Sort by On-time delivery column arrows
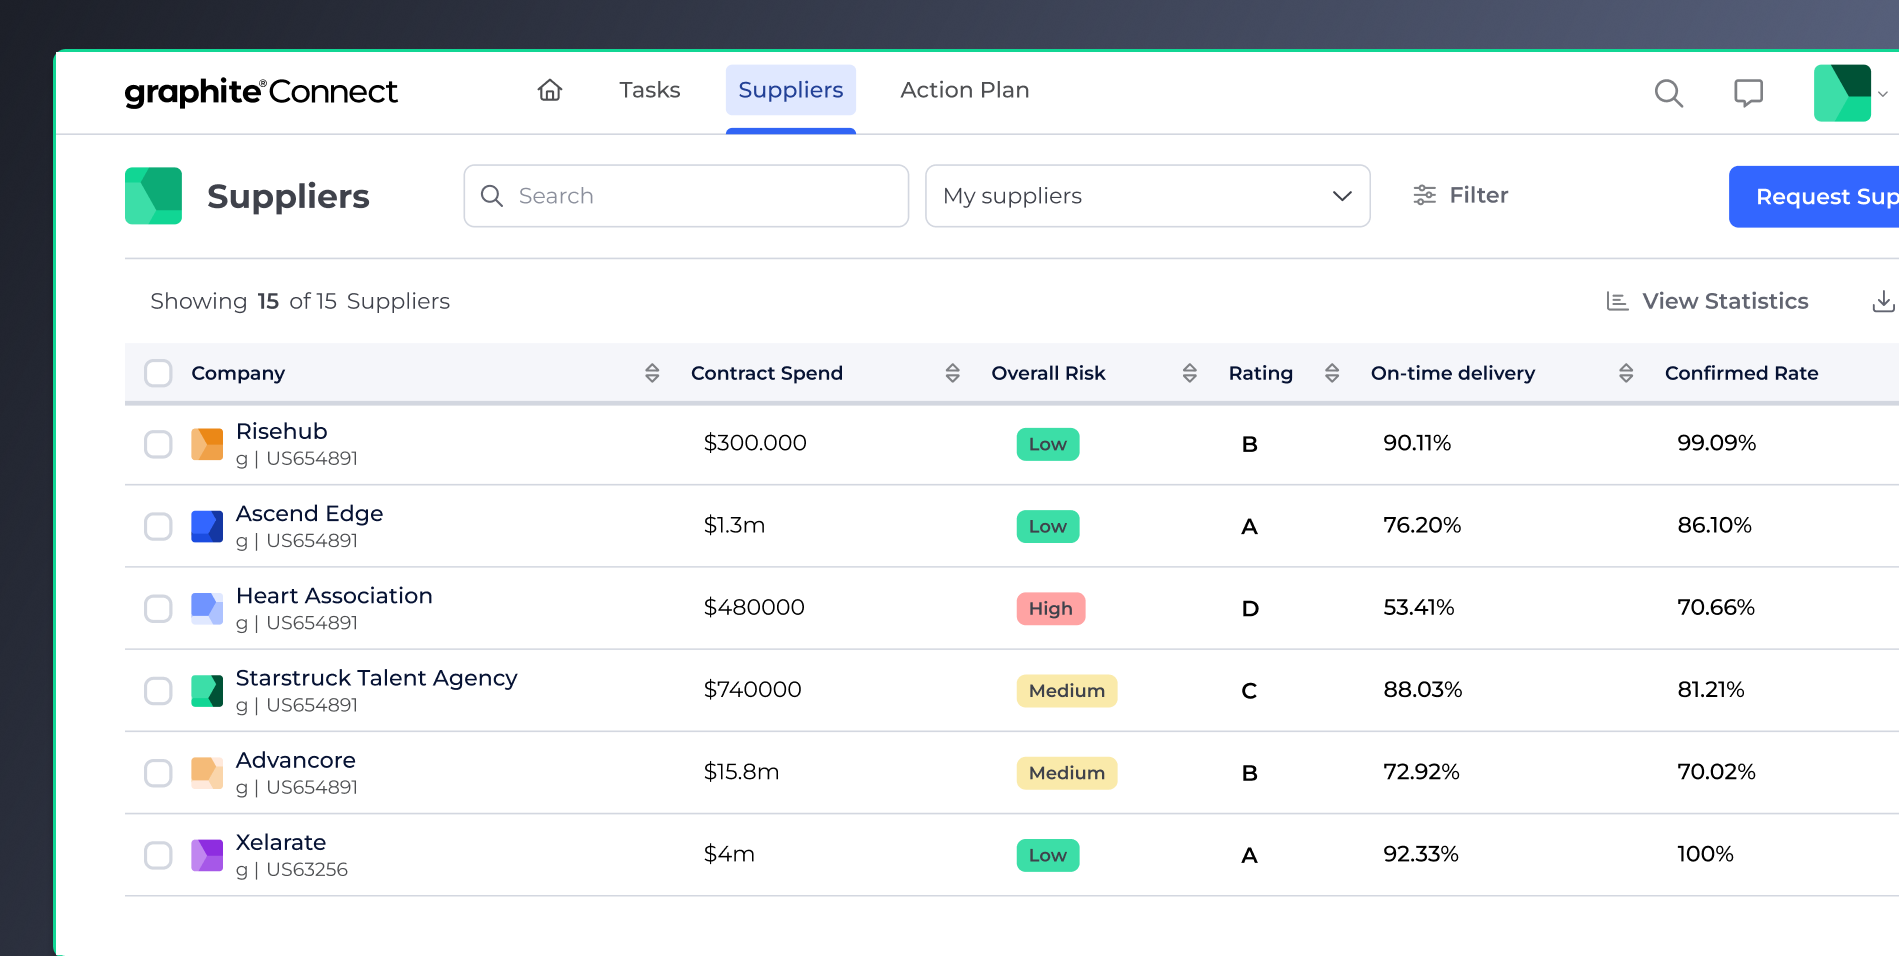1899x956 pixels. click(x=1626, y=373)
